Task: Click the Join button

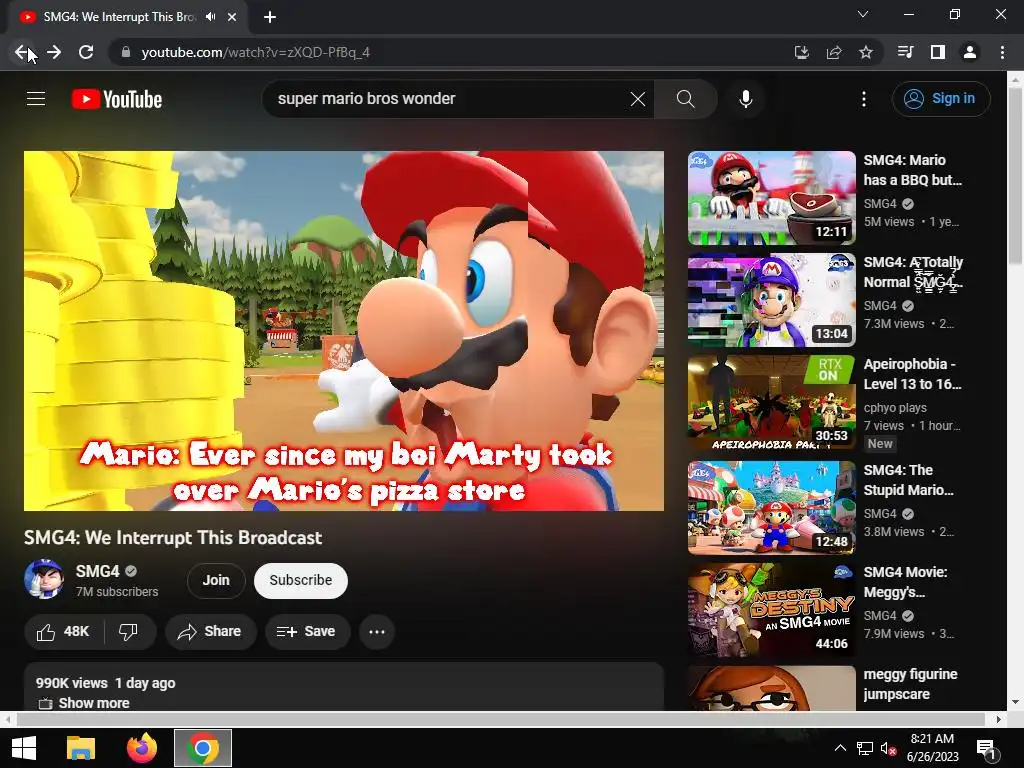Action: click(x=216, y=580)
